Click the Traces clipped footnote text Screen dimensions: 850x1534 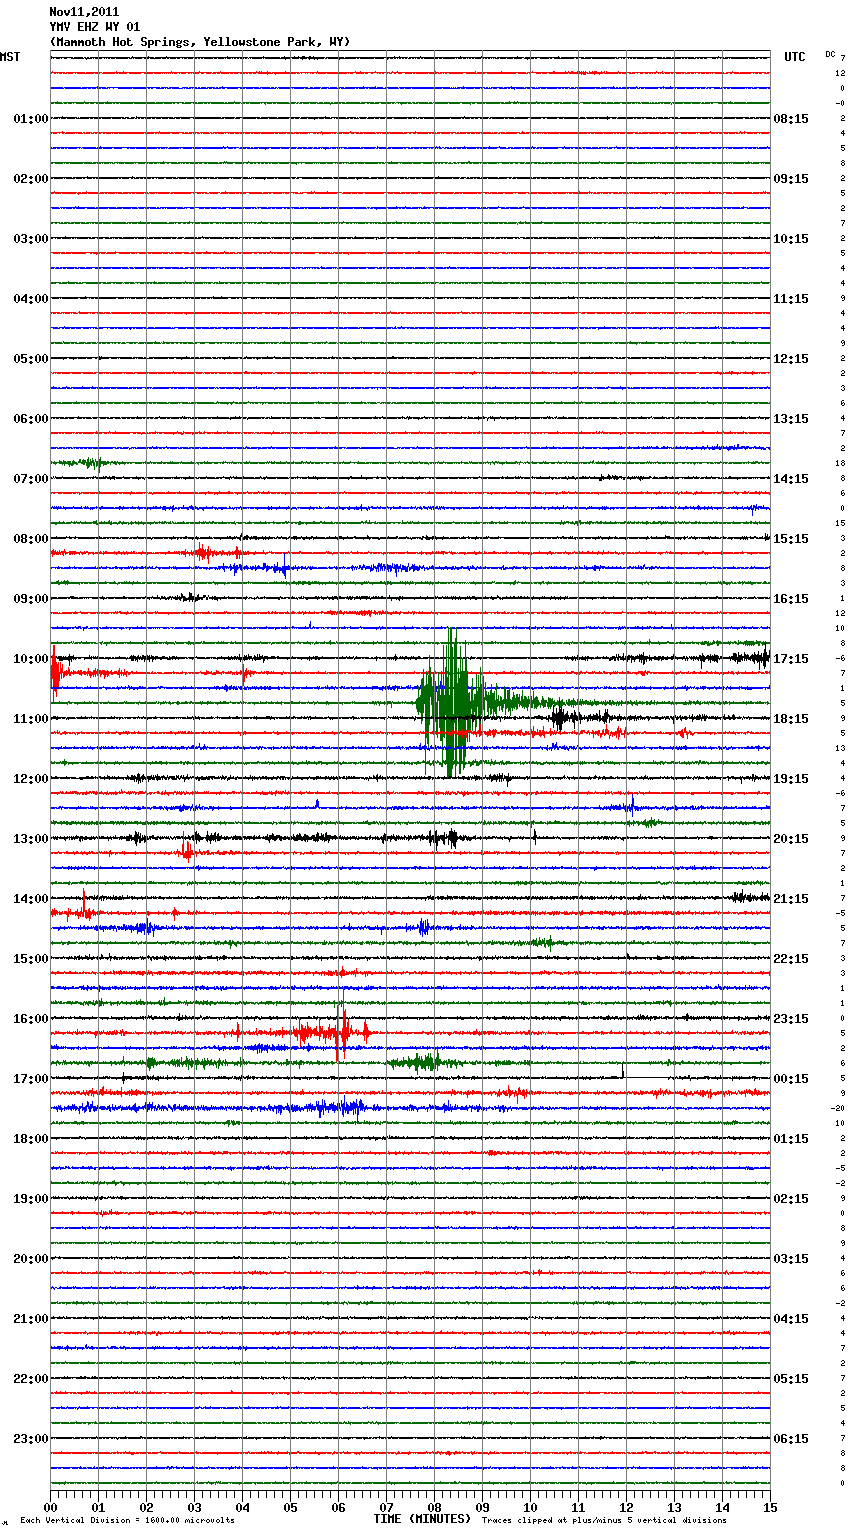coord(604,1521)
